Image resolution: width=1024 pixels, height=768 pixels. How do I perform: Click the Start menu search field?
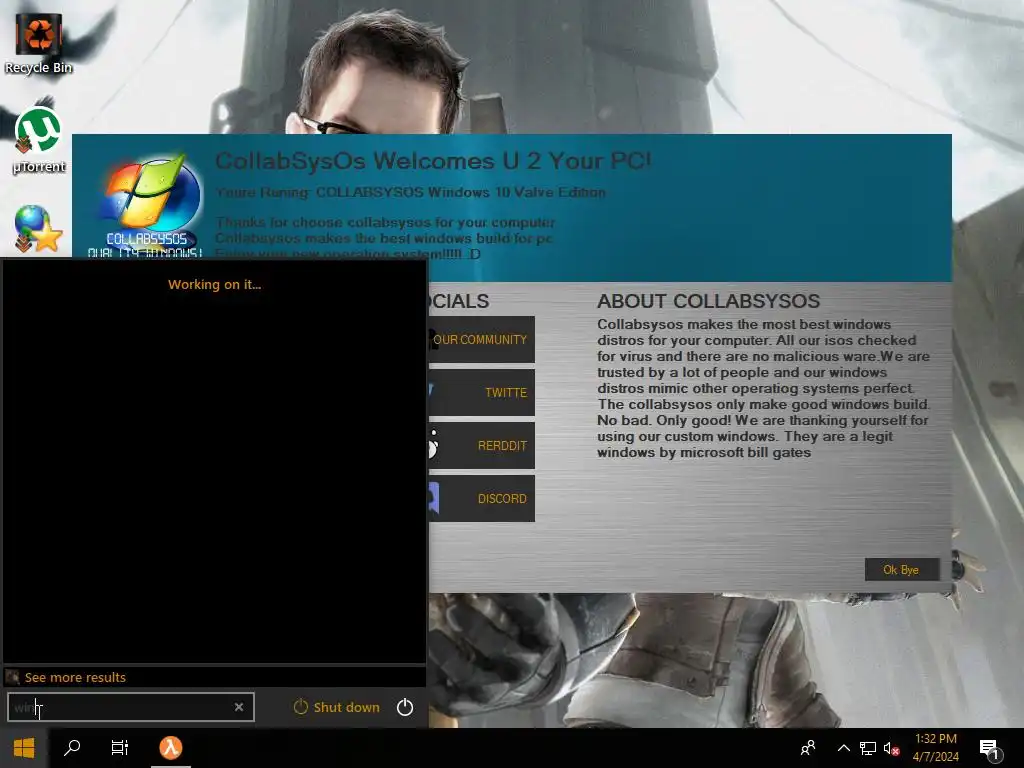pyautogui.click(x=131, y=707)
